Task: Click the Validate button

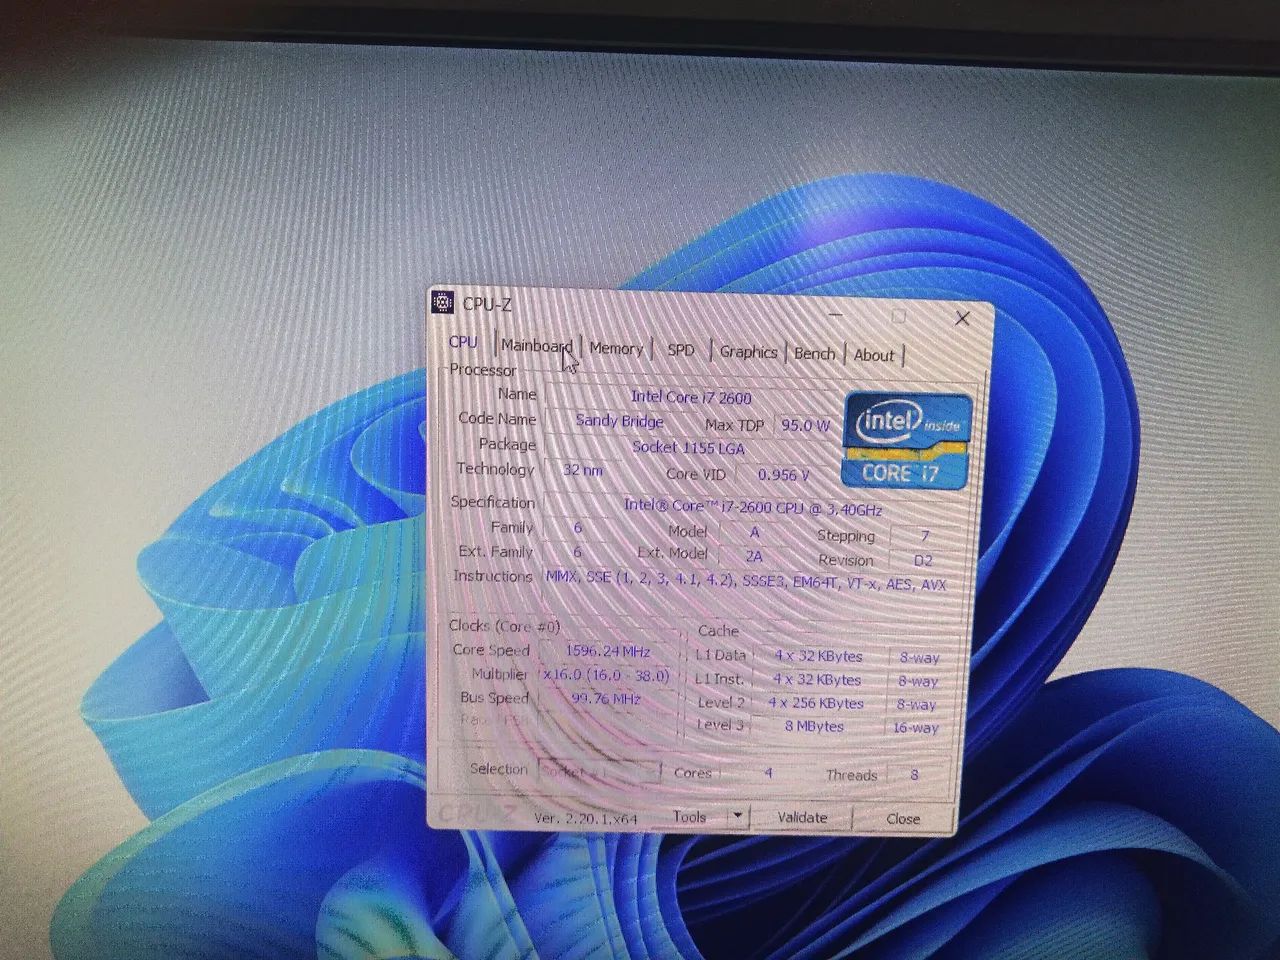Action: point(802,817)
